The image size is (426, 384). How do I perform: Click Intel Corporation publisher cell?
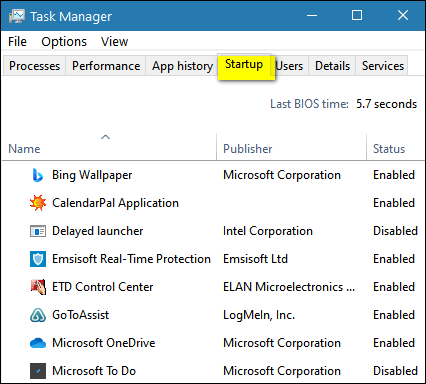coord(268,231)
